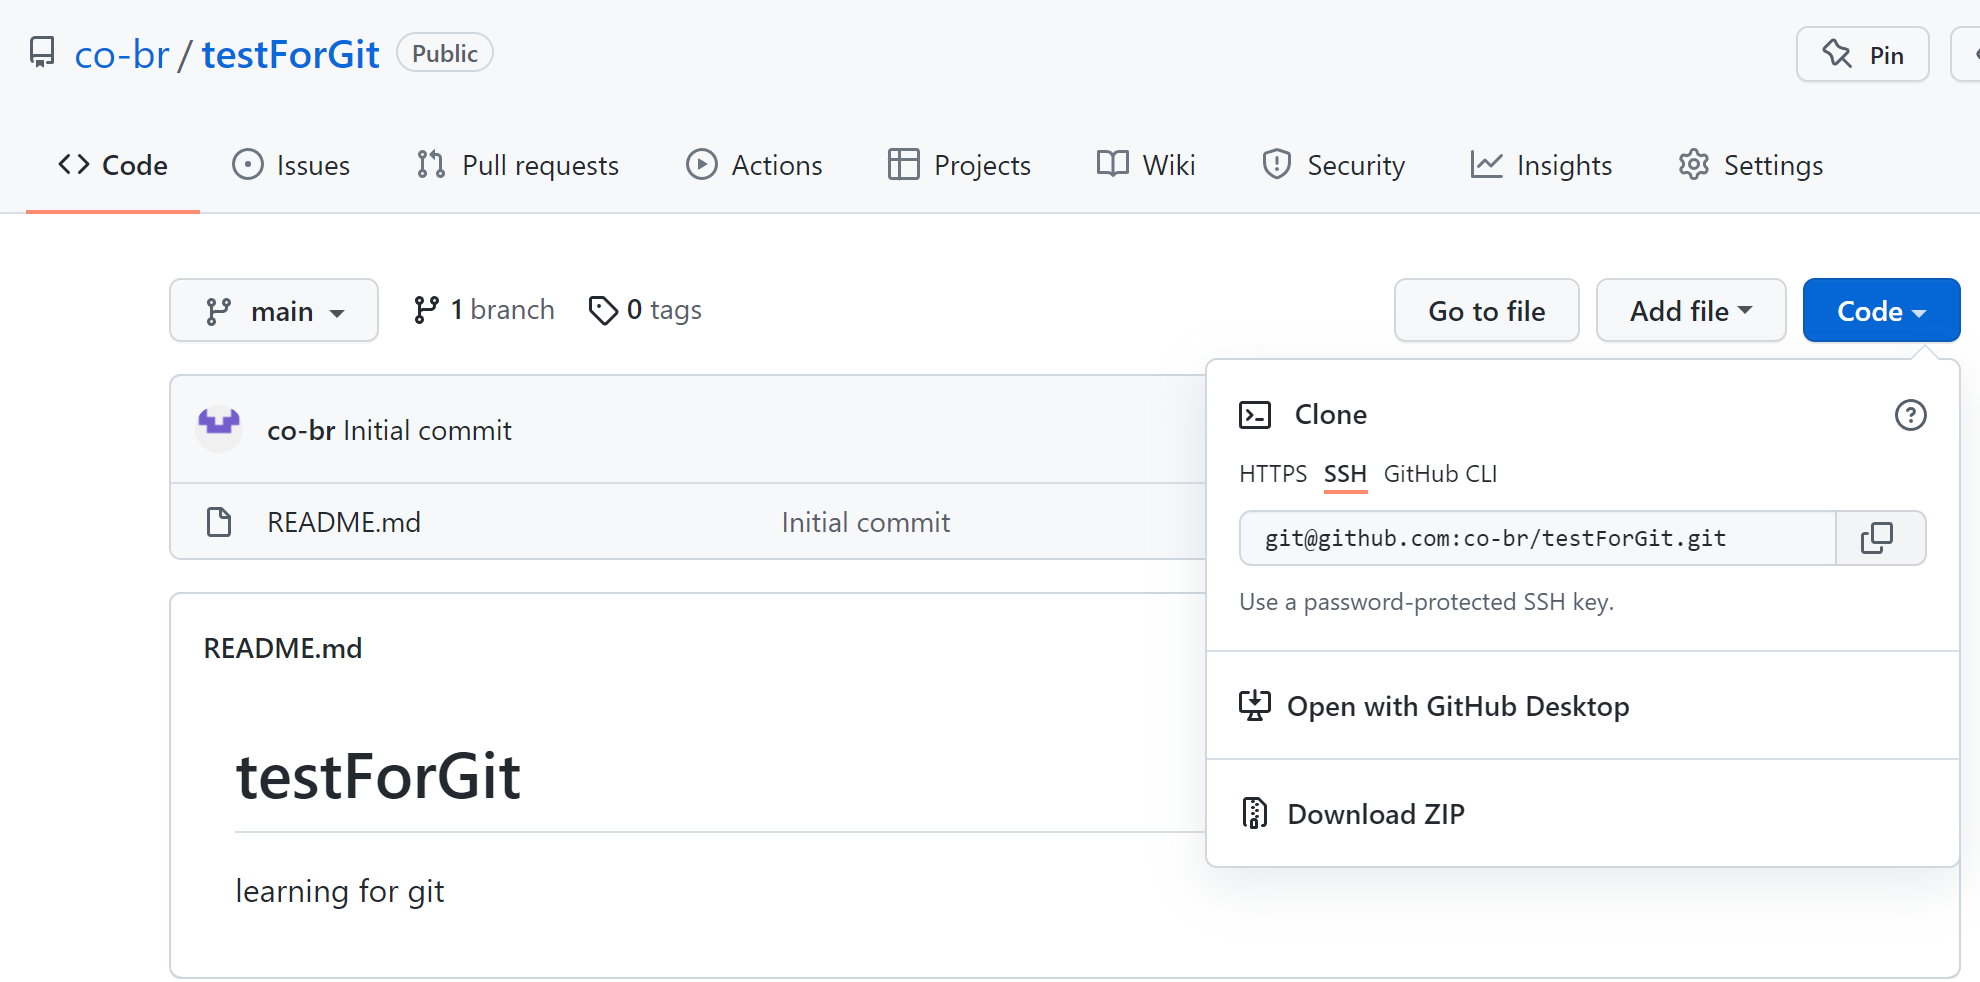Viewport: 1980px width, 982px height.
Task: Open the Projects tab
Action: click(959, 165)
